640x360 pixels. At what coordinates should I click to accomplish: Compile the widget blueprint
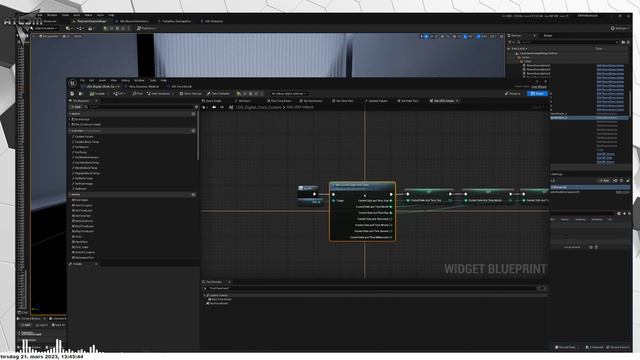click(98, 93)
